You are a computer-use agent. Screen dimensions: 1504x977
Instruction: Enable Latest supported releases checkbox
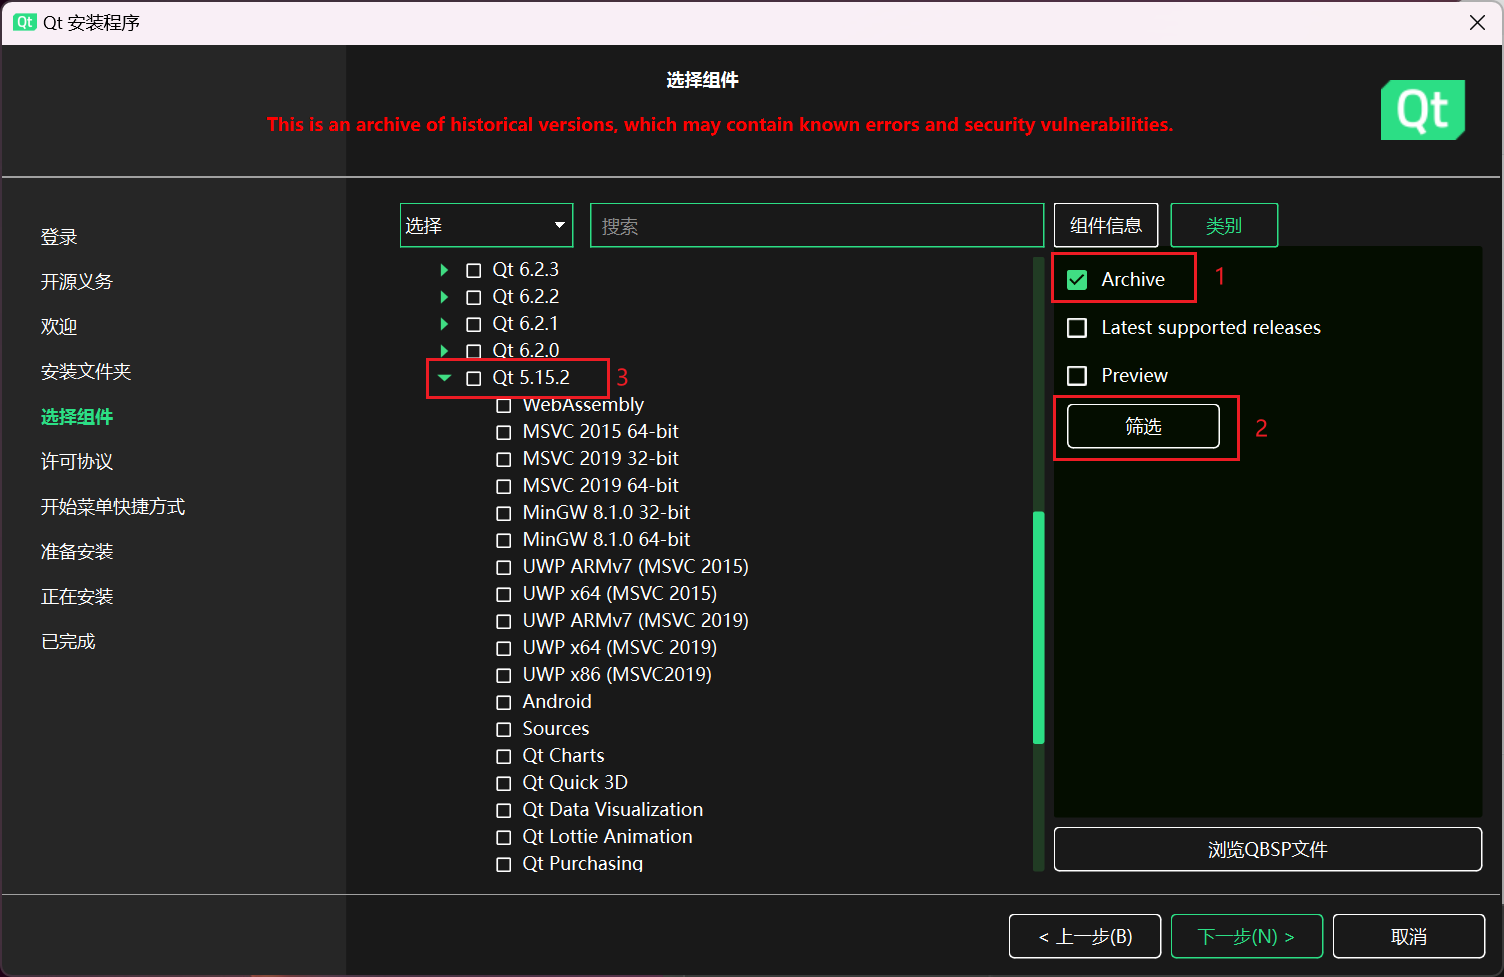tap(1077, 328)
